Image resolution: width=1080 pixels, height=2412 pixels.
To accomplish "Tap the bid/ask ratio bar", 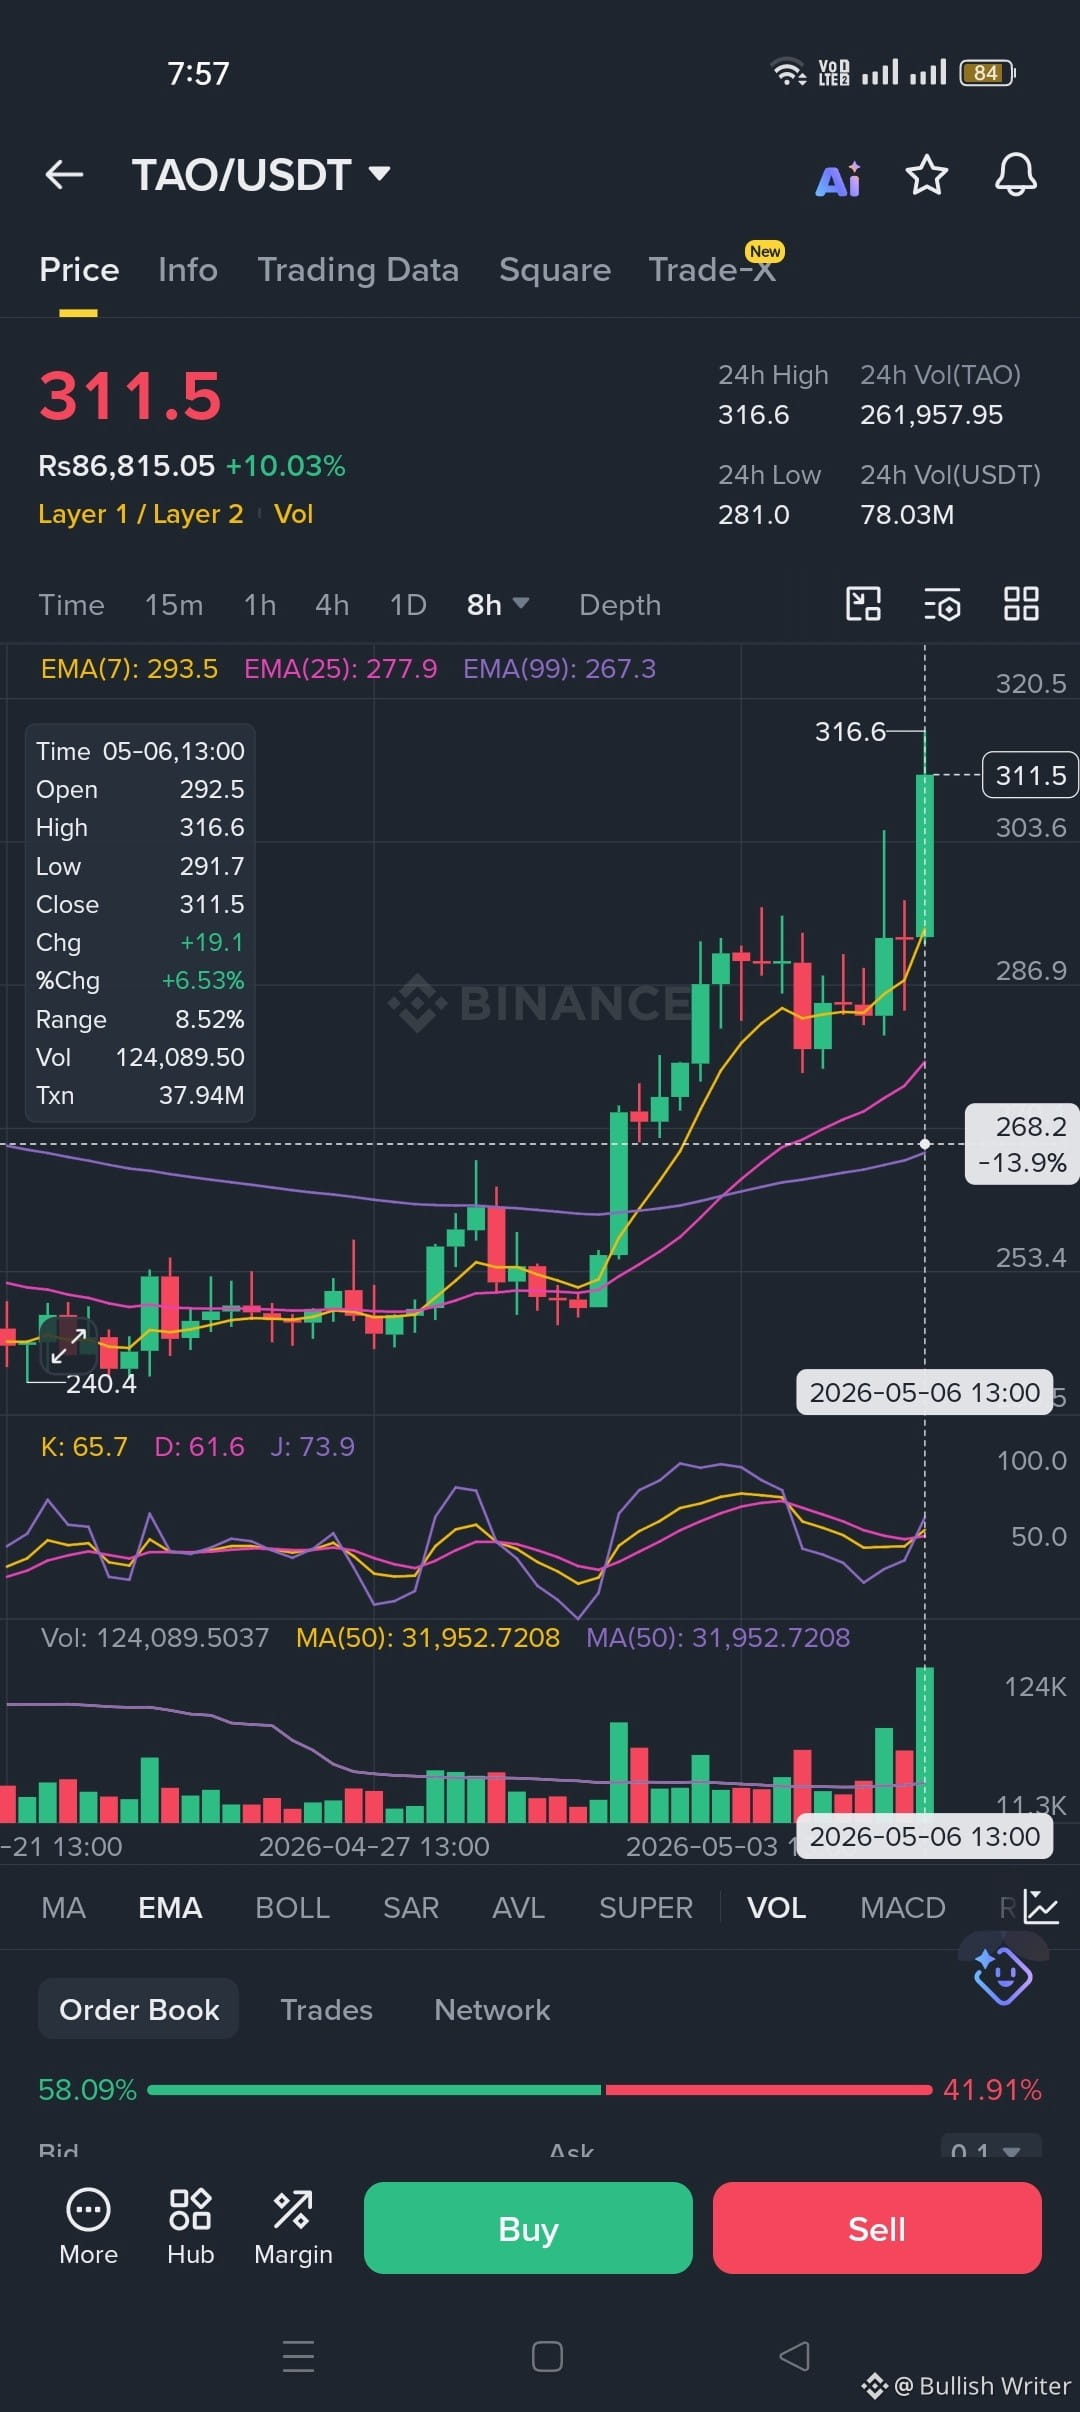I will coord(540,2090).
